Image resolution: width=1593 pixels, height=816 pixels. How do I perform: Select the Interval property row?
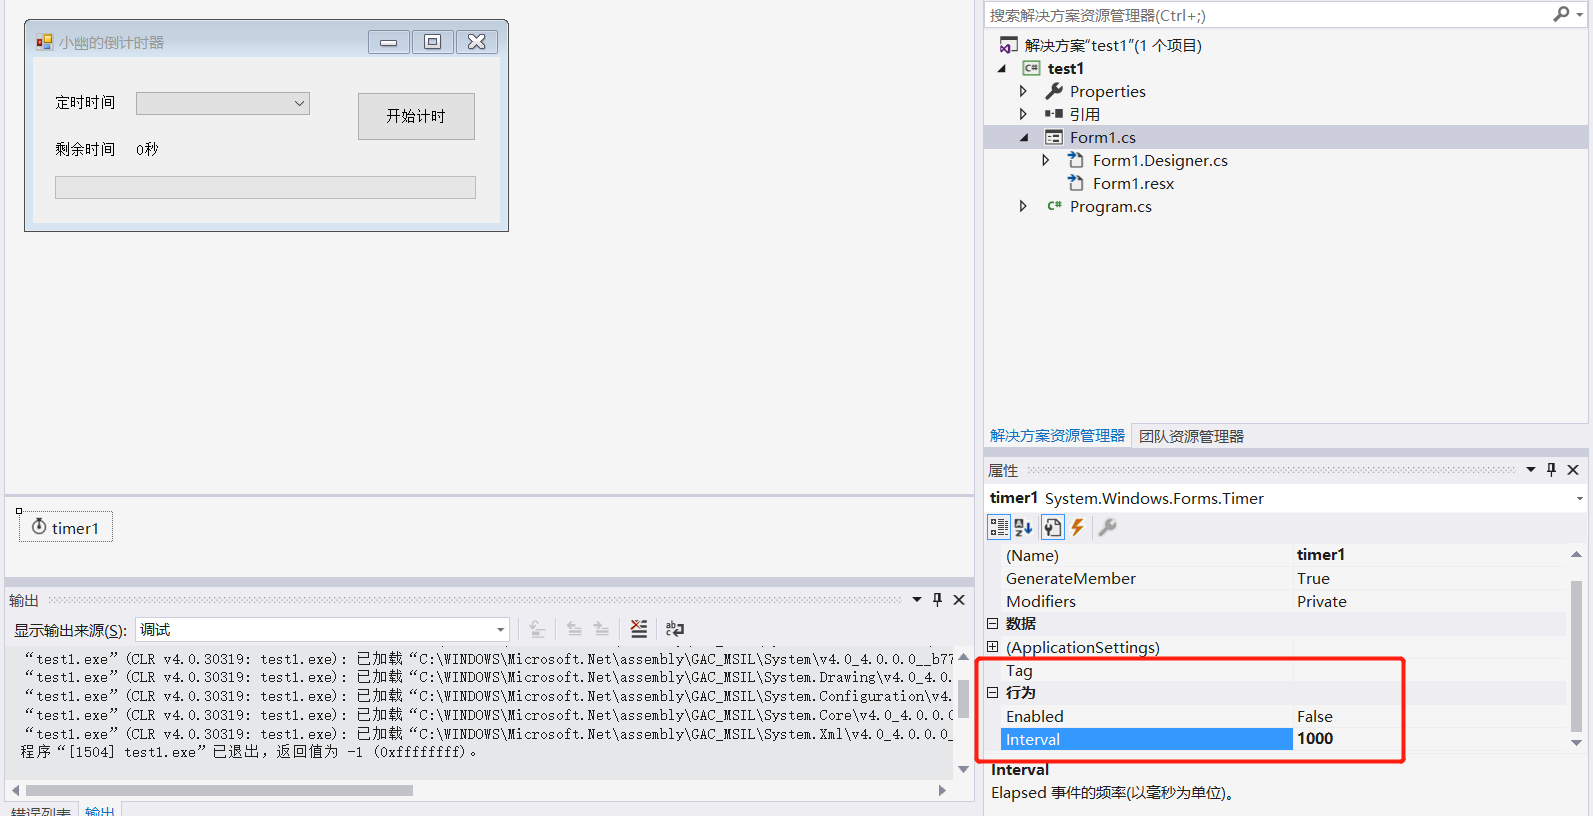click(1283, 739)
